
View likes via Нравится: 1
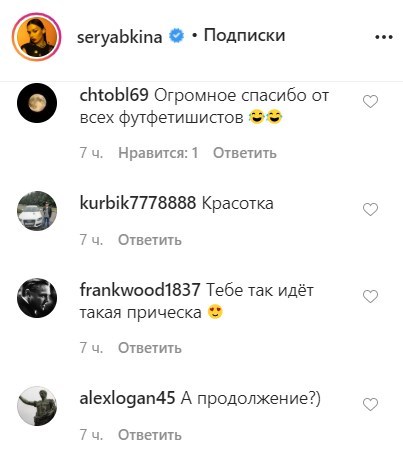(x=158, y=153)
